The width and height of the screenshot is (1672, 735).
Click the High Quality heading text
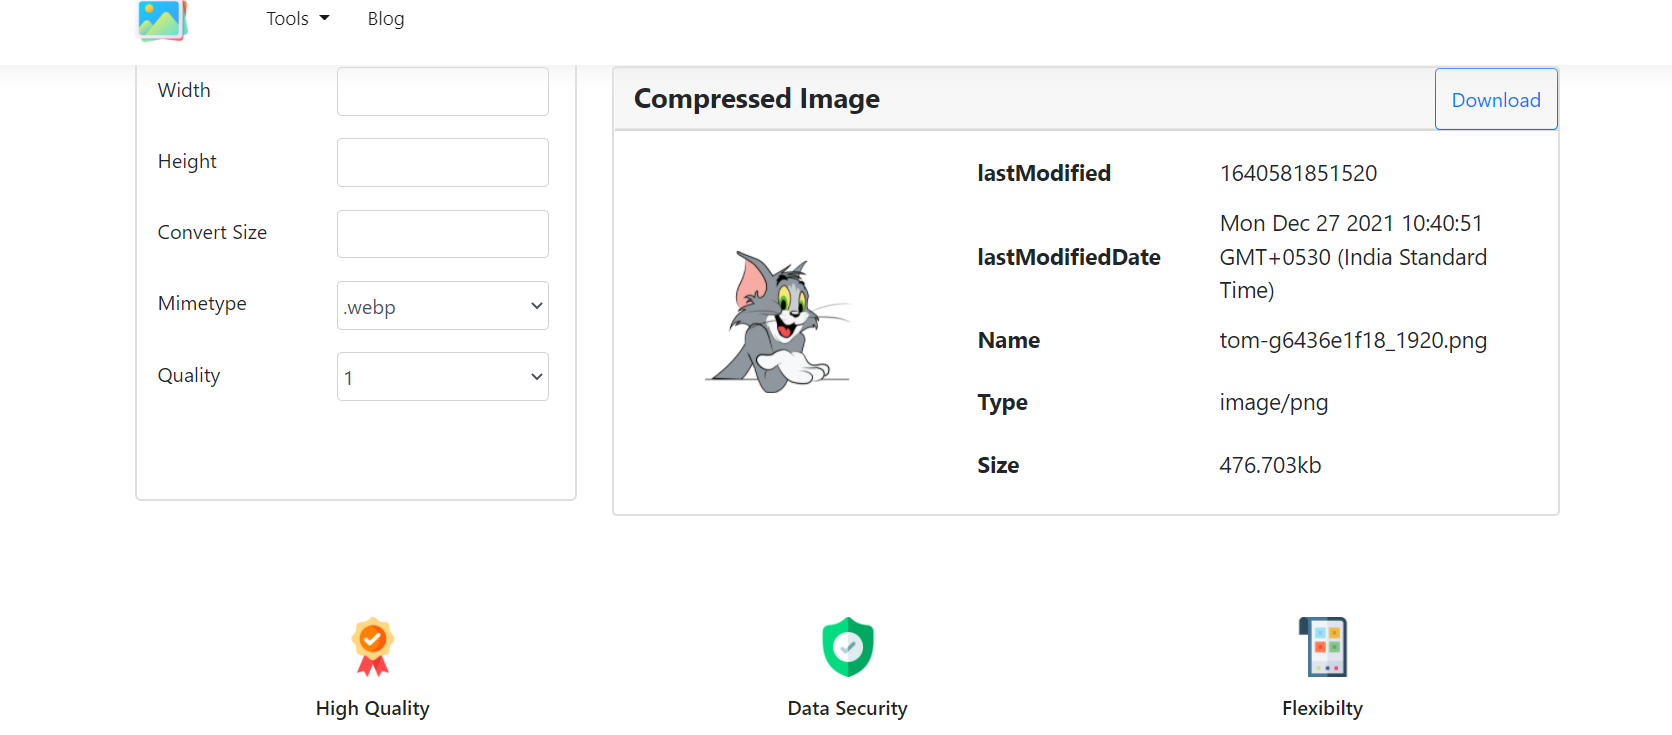click(373, 709)
